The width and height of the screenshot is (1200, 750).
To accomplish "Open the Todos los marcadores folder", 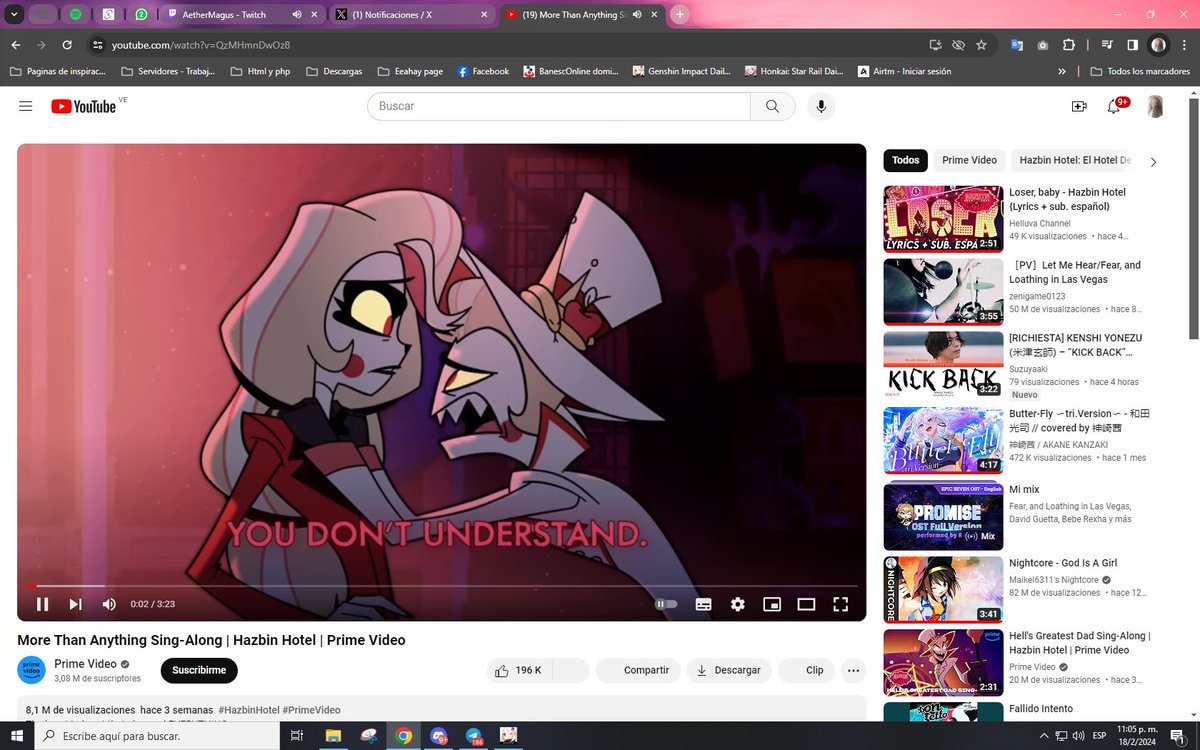I will pyautogui.click(x=1139, y=72).
